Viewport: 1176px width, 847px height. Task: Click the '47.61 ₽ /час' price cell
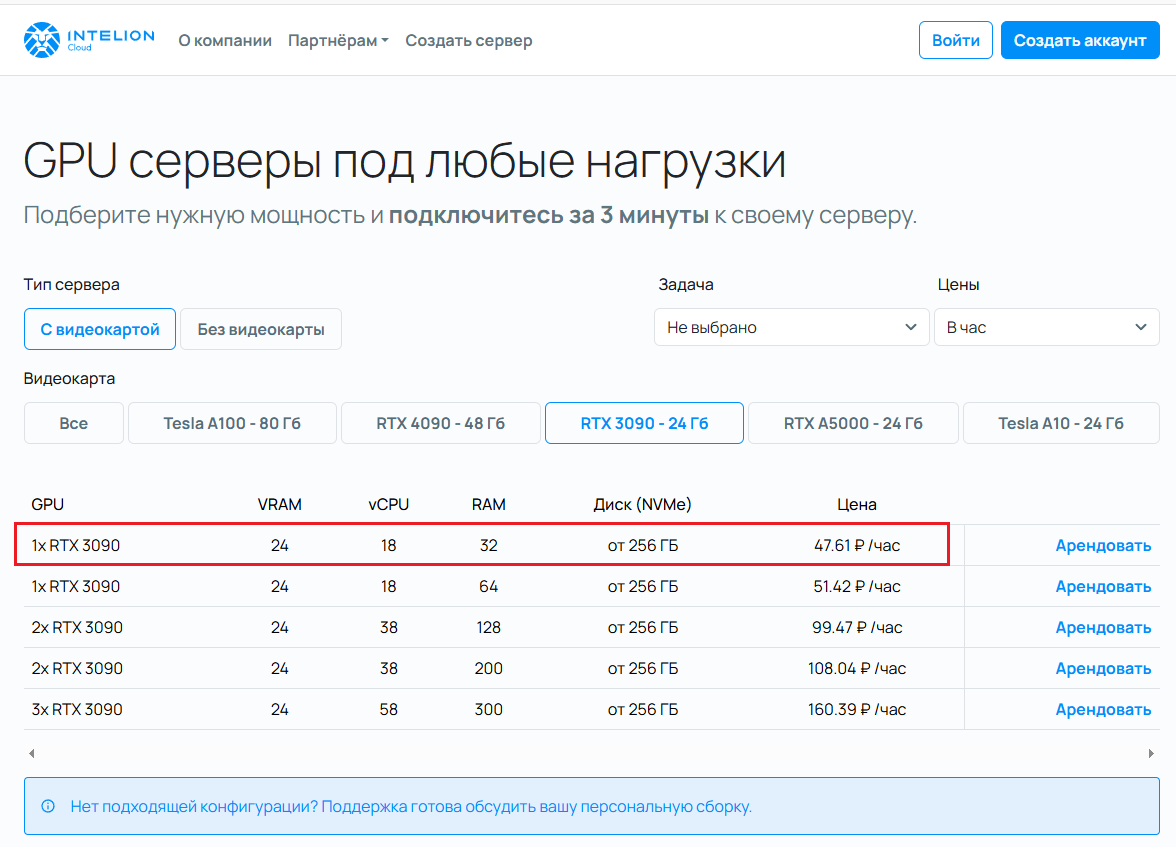click(x=856, y=545)
